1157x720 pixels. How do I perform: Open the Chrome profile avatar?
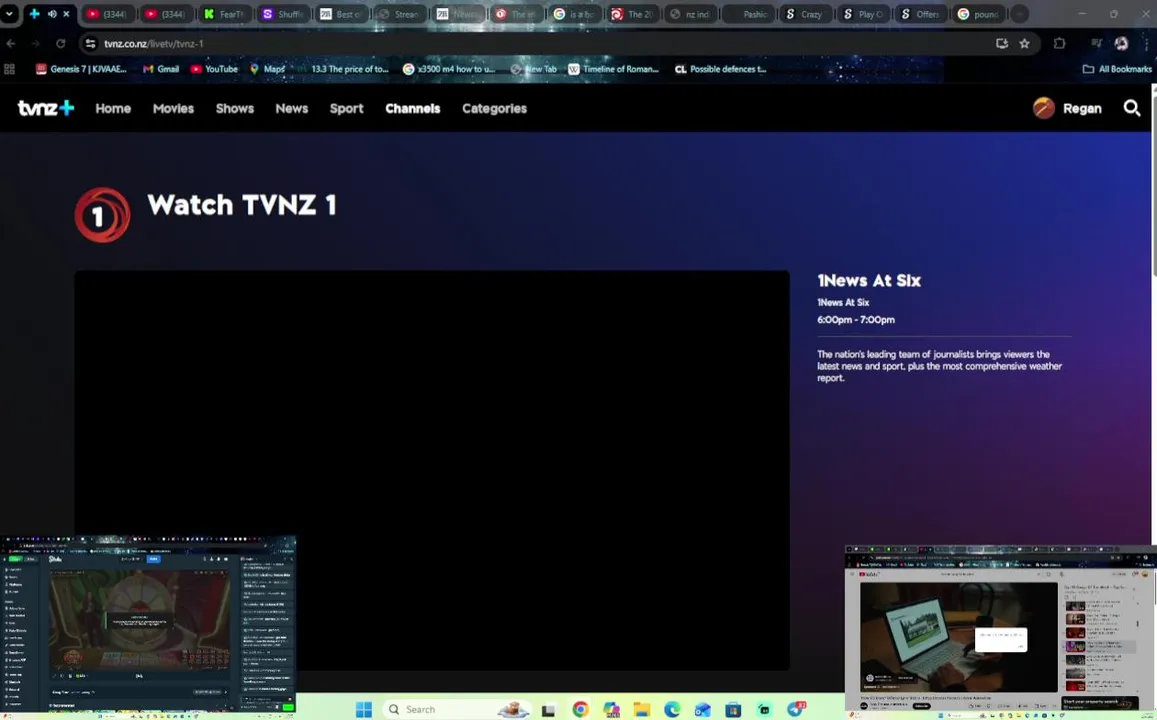point(1121,44)
